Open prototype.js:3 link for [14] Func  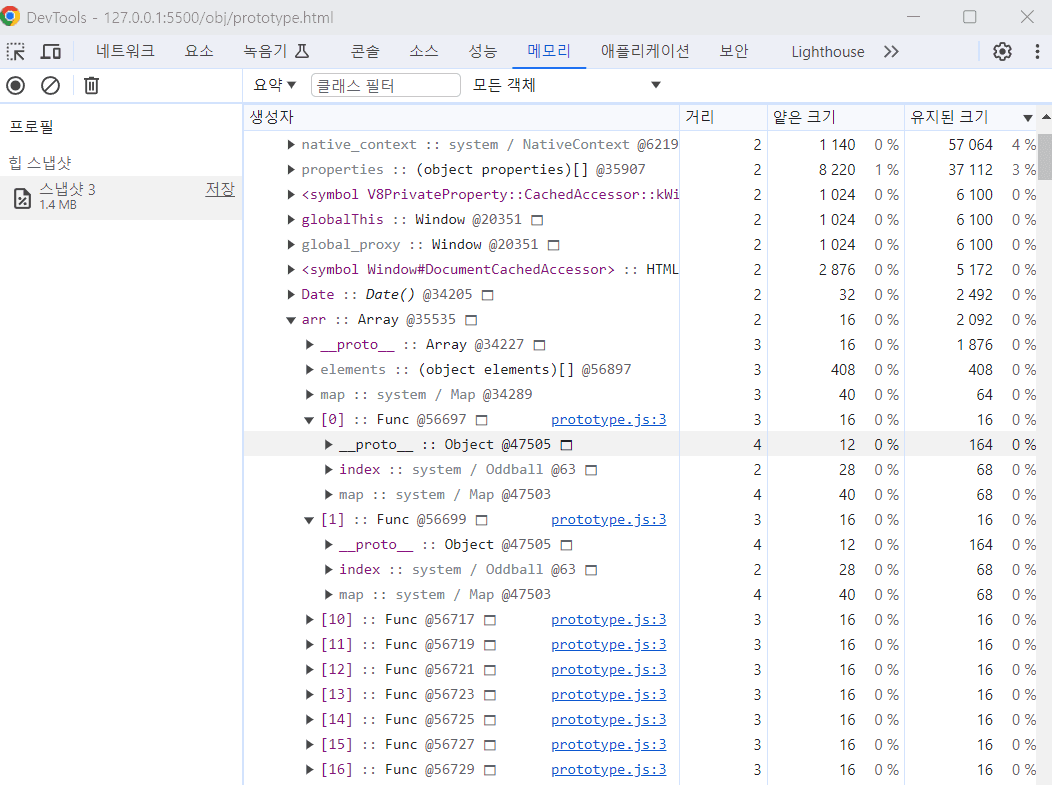[609, 720]
